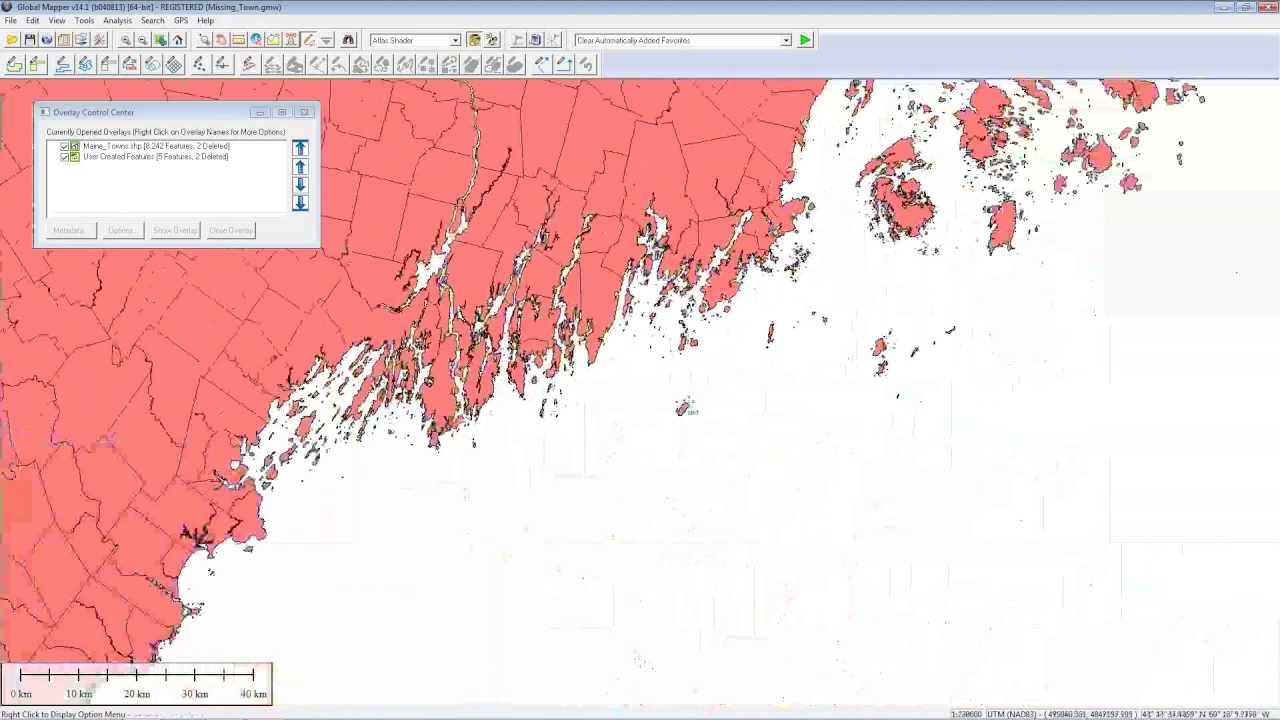Select the Zoom tool in toolbar

coord(204,40)
